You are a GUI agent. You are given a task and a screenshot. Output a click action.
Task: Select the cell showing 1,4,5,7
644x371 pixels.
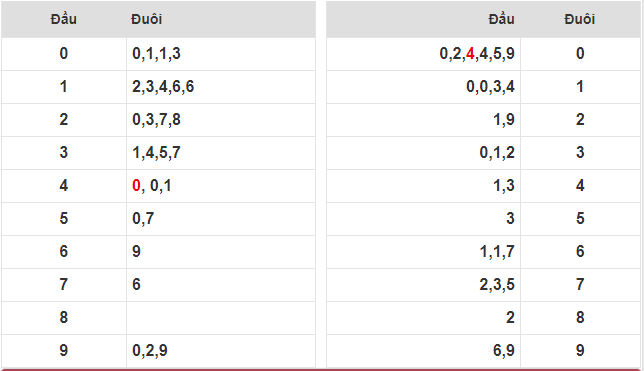coord(221,153)
